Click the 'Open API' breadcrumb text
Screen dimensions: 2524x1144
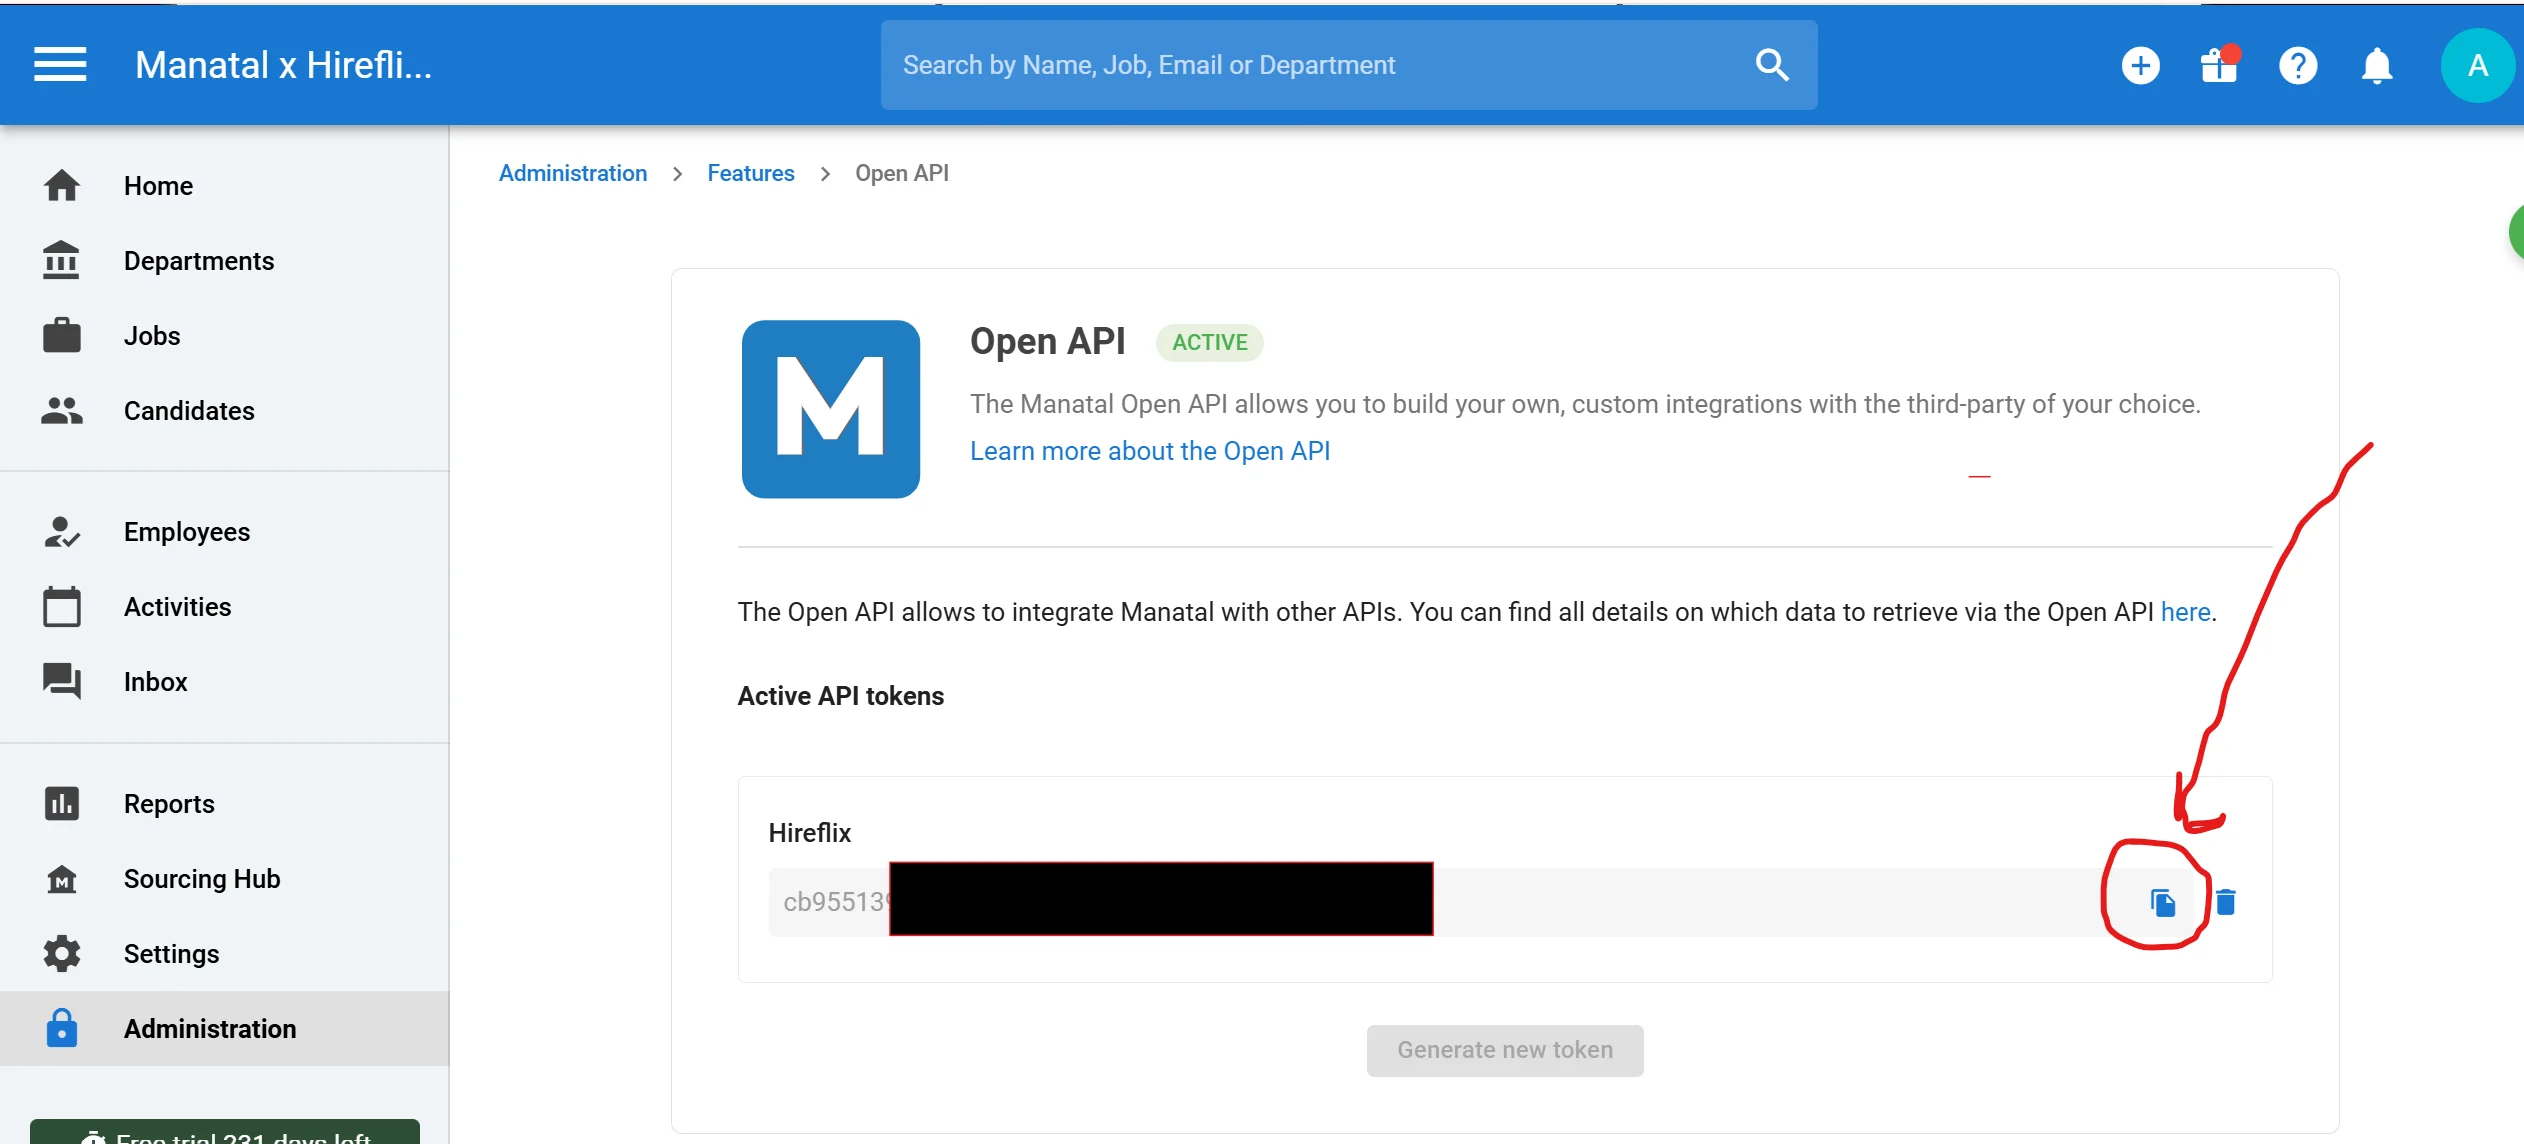click(902, 173)
